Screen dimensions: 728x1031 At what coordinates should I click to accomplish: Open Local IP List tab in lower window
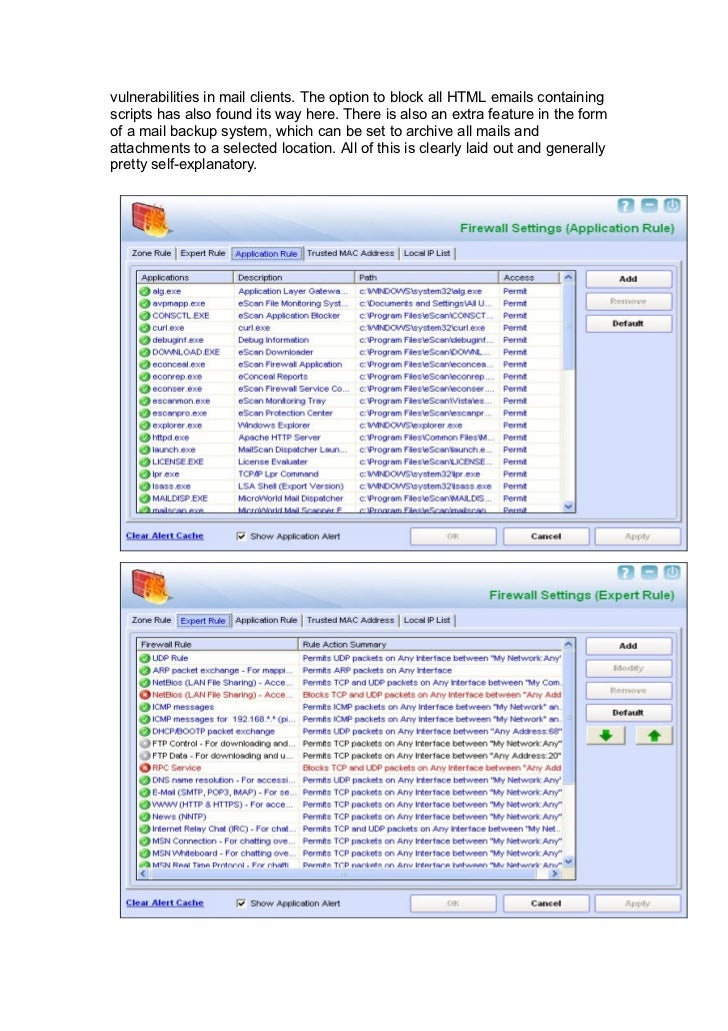427,620
